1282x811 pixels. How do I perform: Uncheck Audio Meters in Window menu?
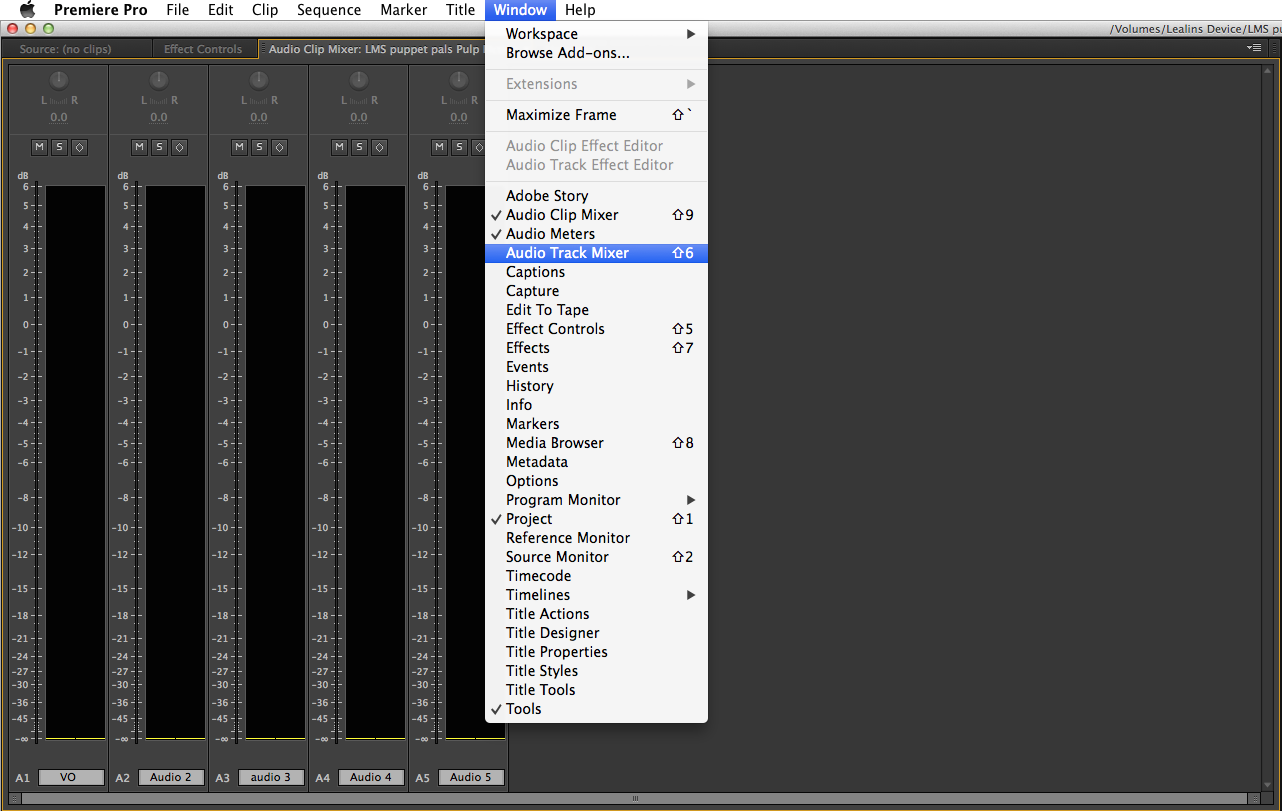pyautogui.click(x=596, y=234)
